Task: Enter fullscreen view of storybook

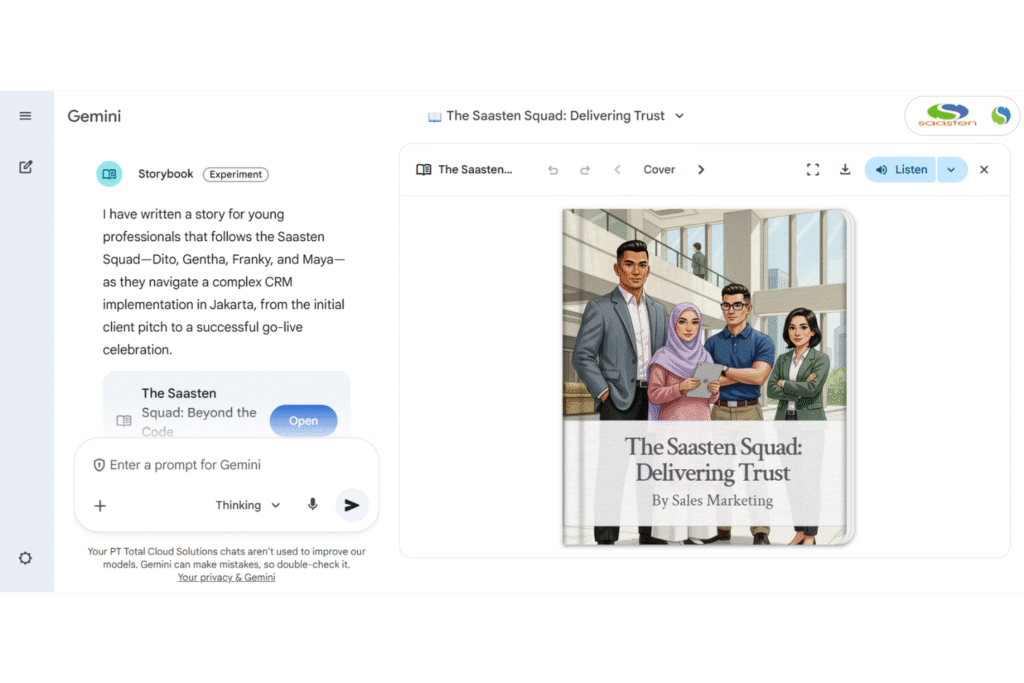Action: pos(813,170)
